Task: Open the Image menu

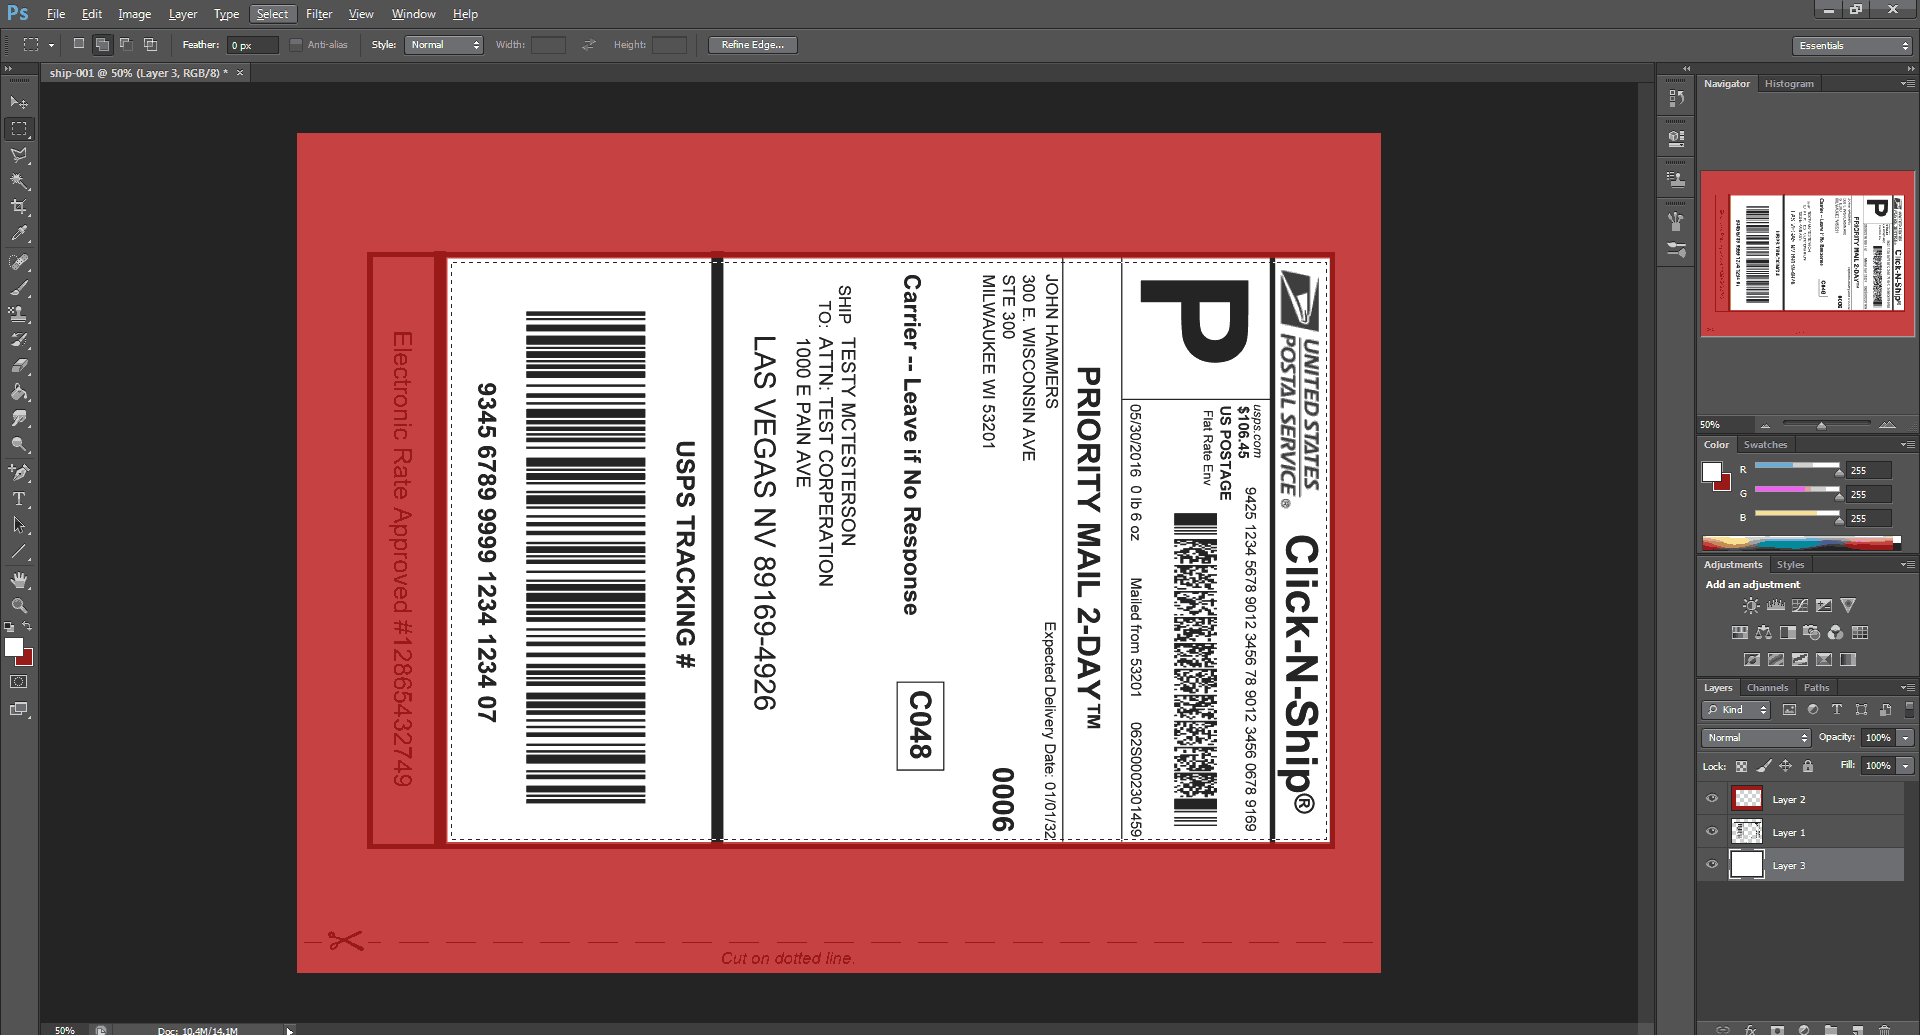Action: (x=135, y=14)
